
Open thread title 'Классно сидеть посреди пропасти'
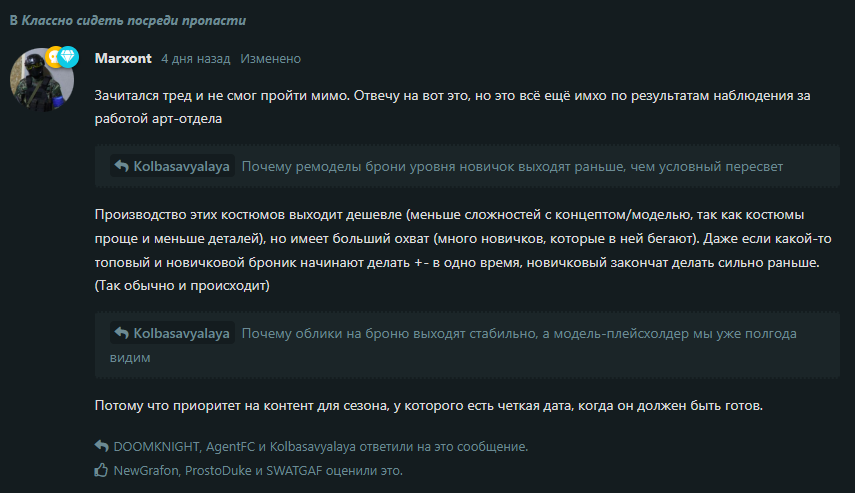click(x=134, y=20)
